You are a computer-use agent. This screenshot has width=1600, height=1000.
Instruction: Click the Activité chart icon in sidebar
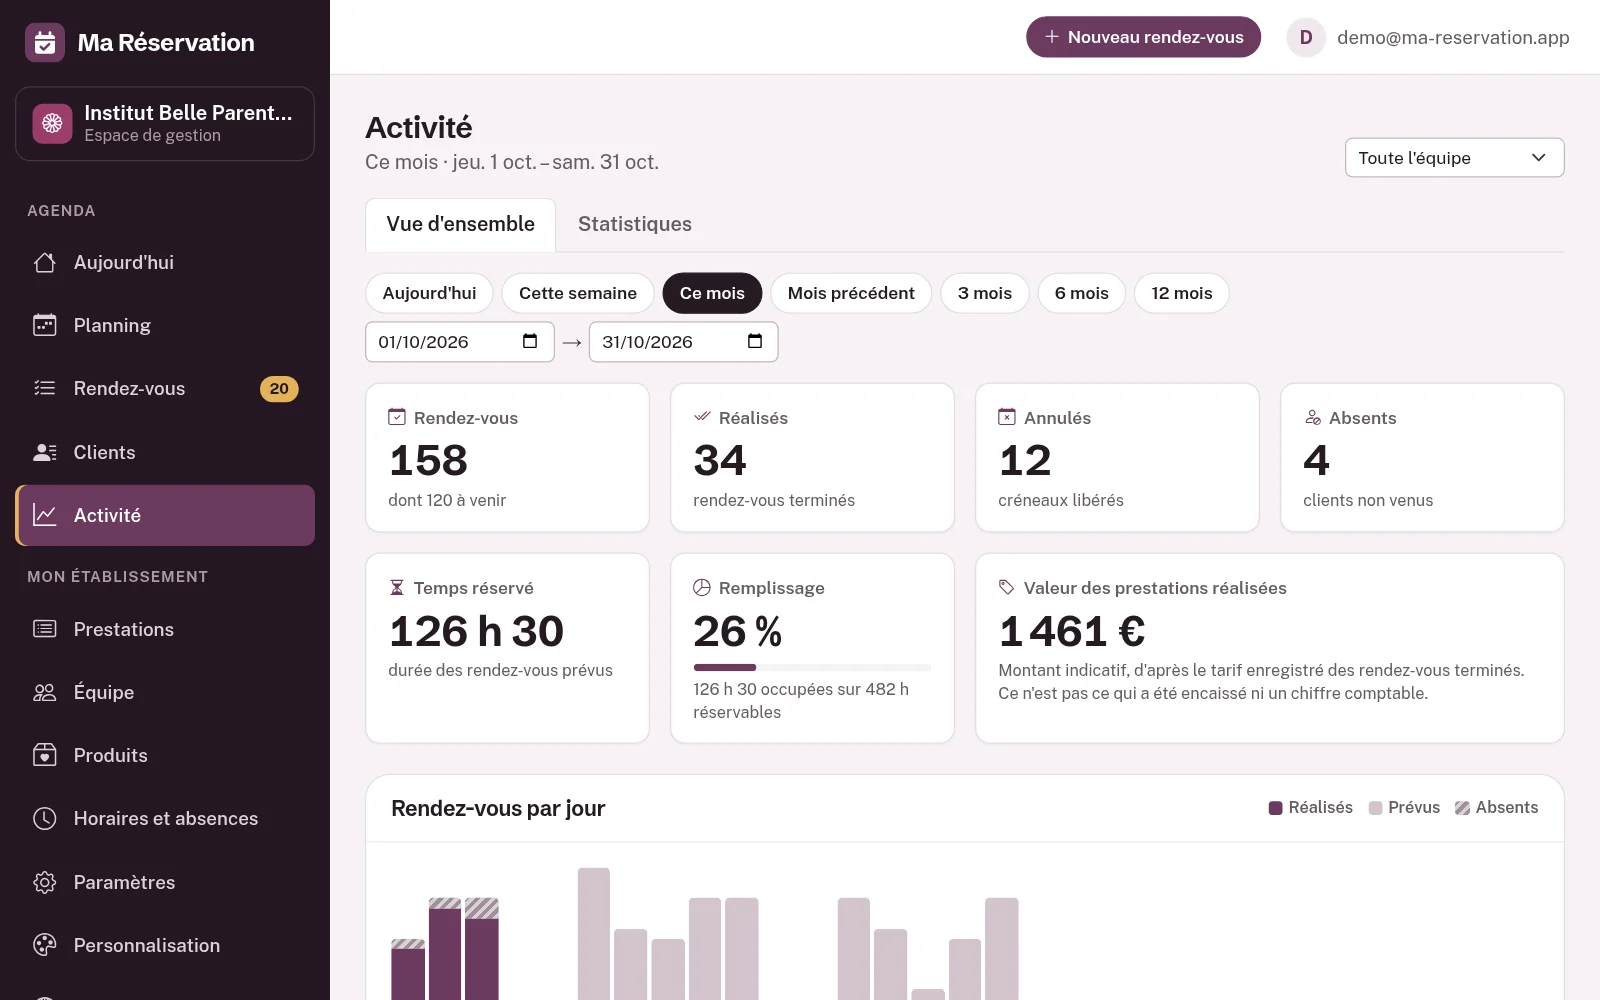[x=45, y=515]
